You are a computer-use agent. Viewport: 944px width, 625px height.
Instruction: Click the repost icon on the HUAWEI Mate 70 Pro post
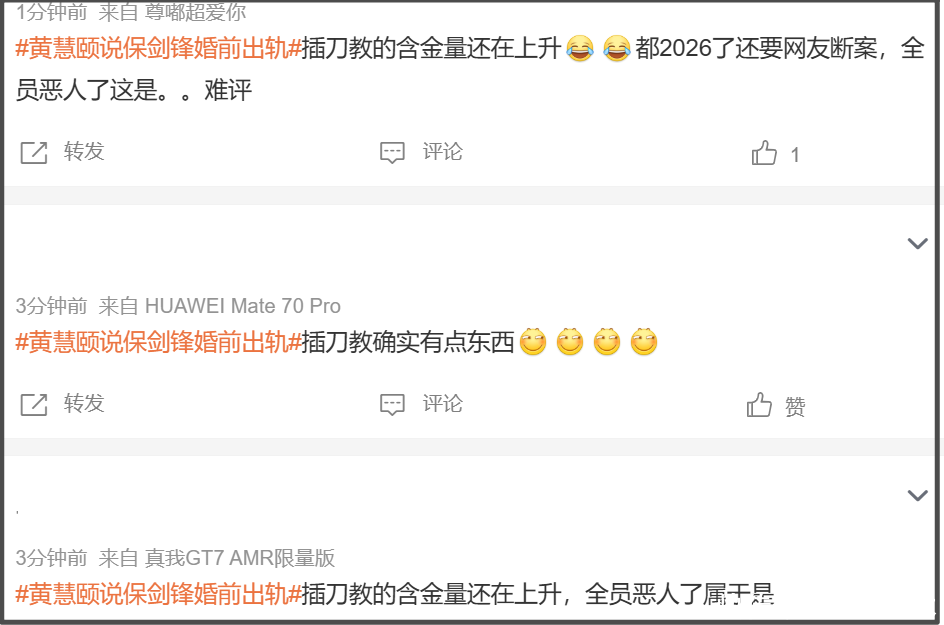(x=34, y=405)
